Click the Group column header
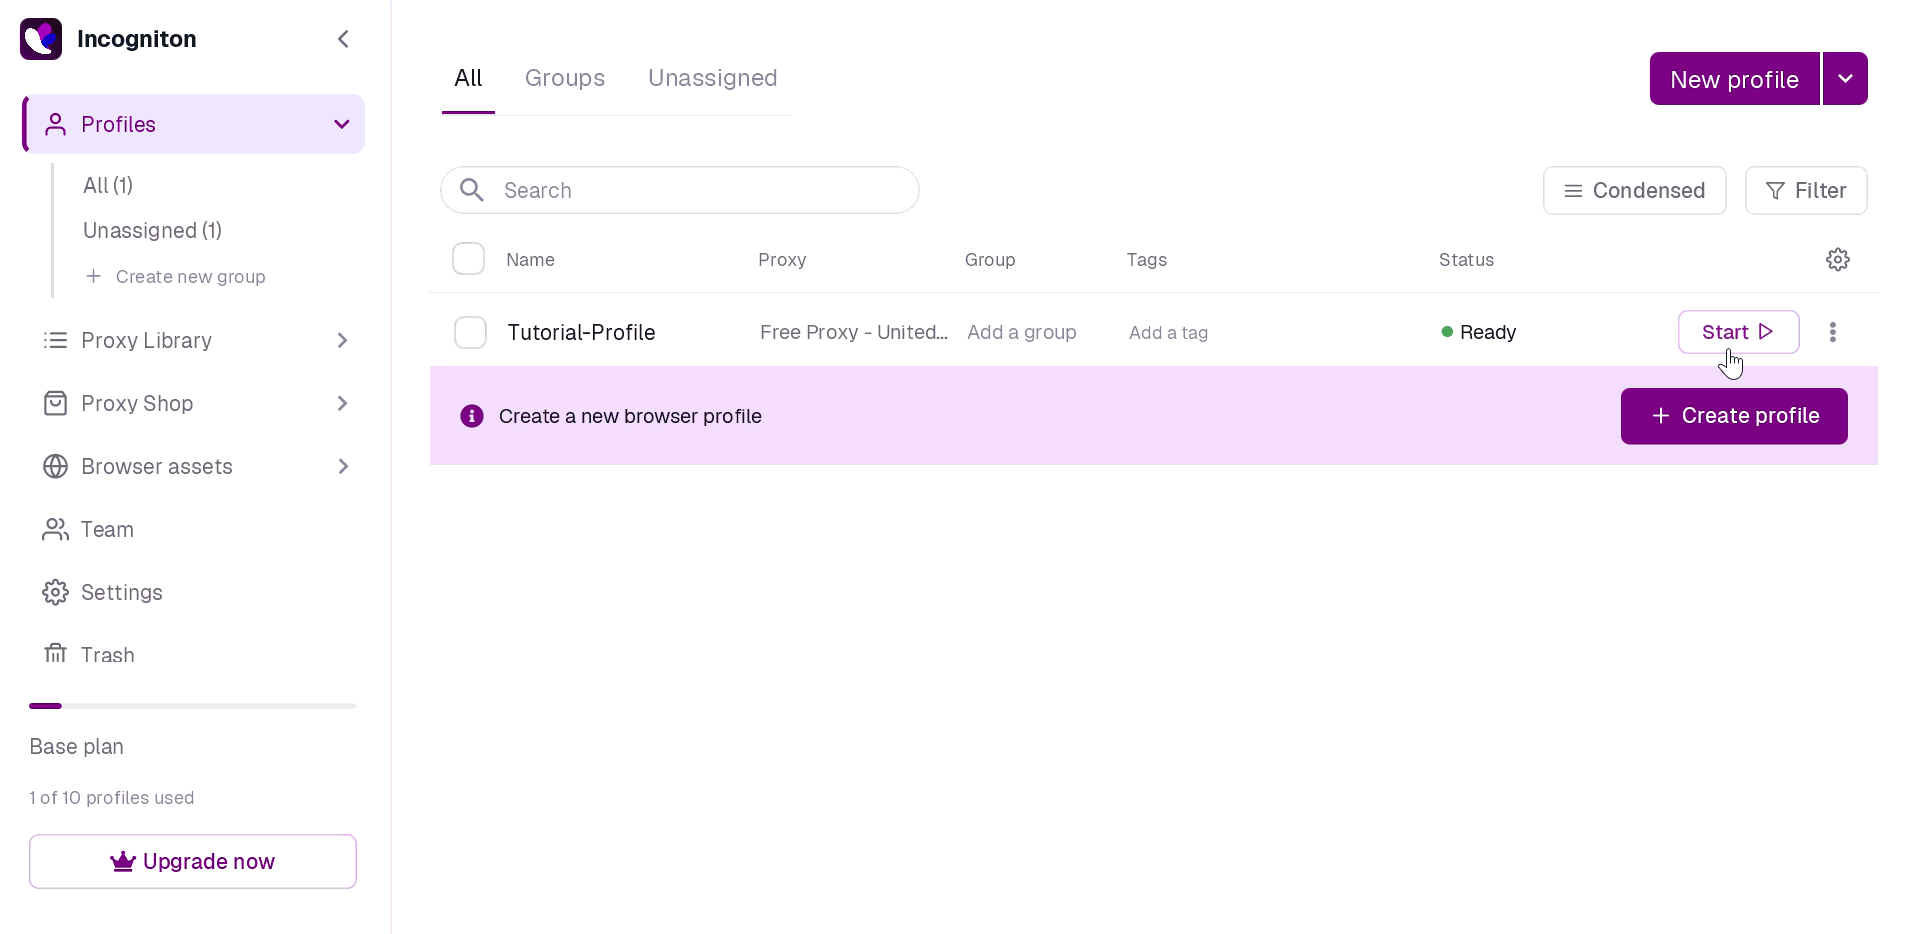The image size is (1910, 934). [990, 260]
